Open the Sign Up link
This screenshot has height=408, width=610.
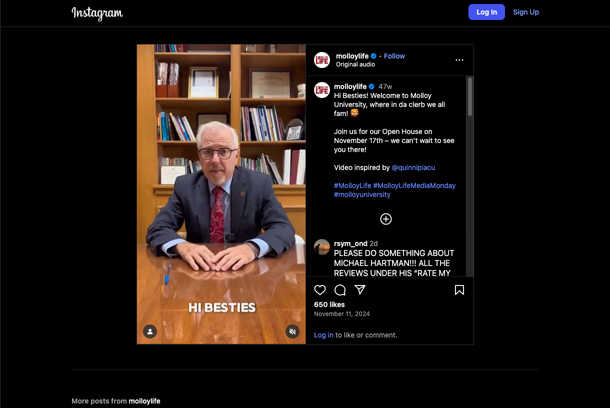[x=526, y=12]
